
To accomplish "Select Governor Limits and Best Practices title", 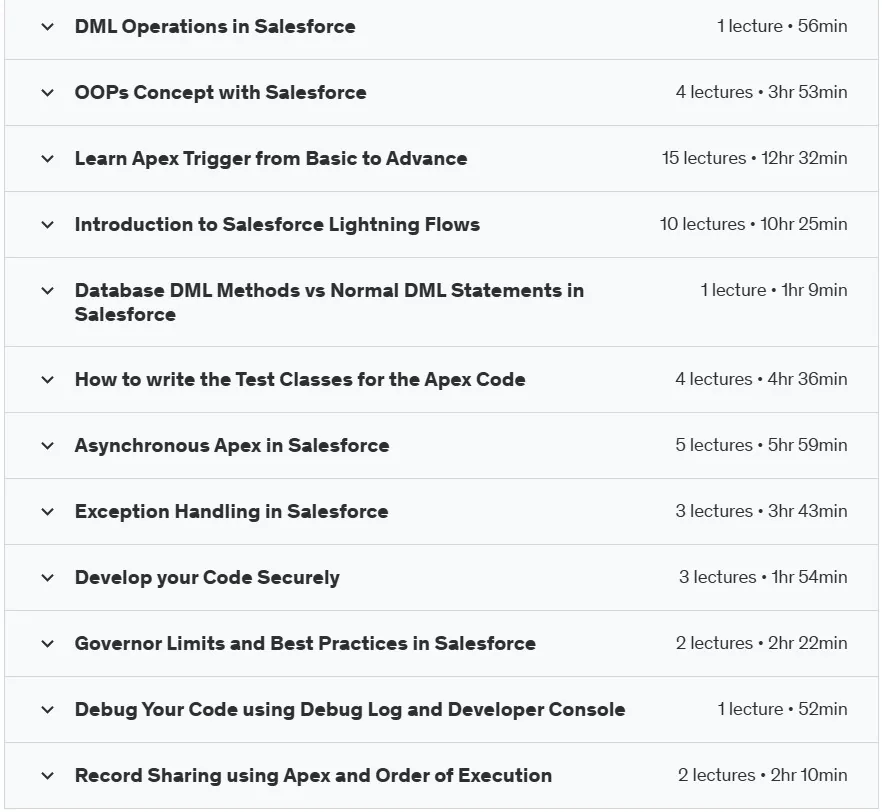I will coord(305,643).
